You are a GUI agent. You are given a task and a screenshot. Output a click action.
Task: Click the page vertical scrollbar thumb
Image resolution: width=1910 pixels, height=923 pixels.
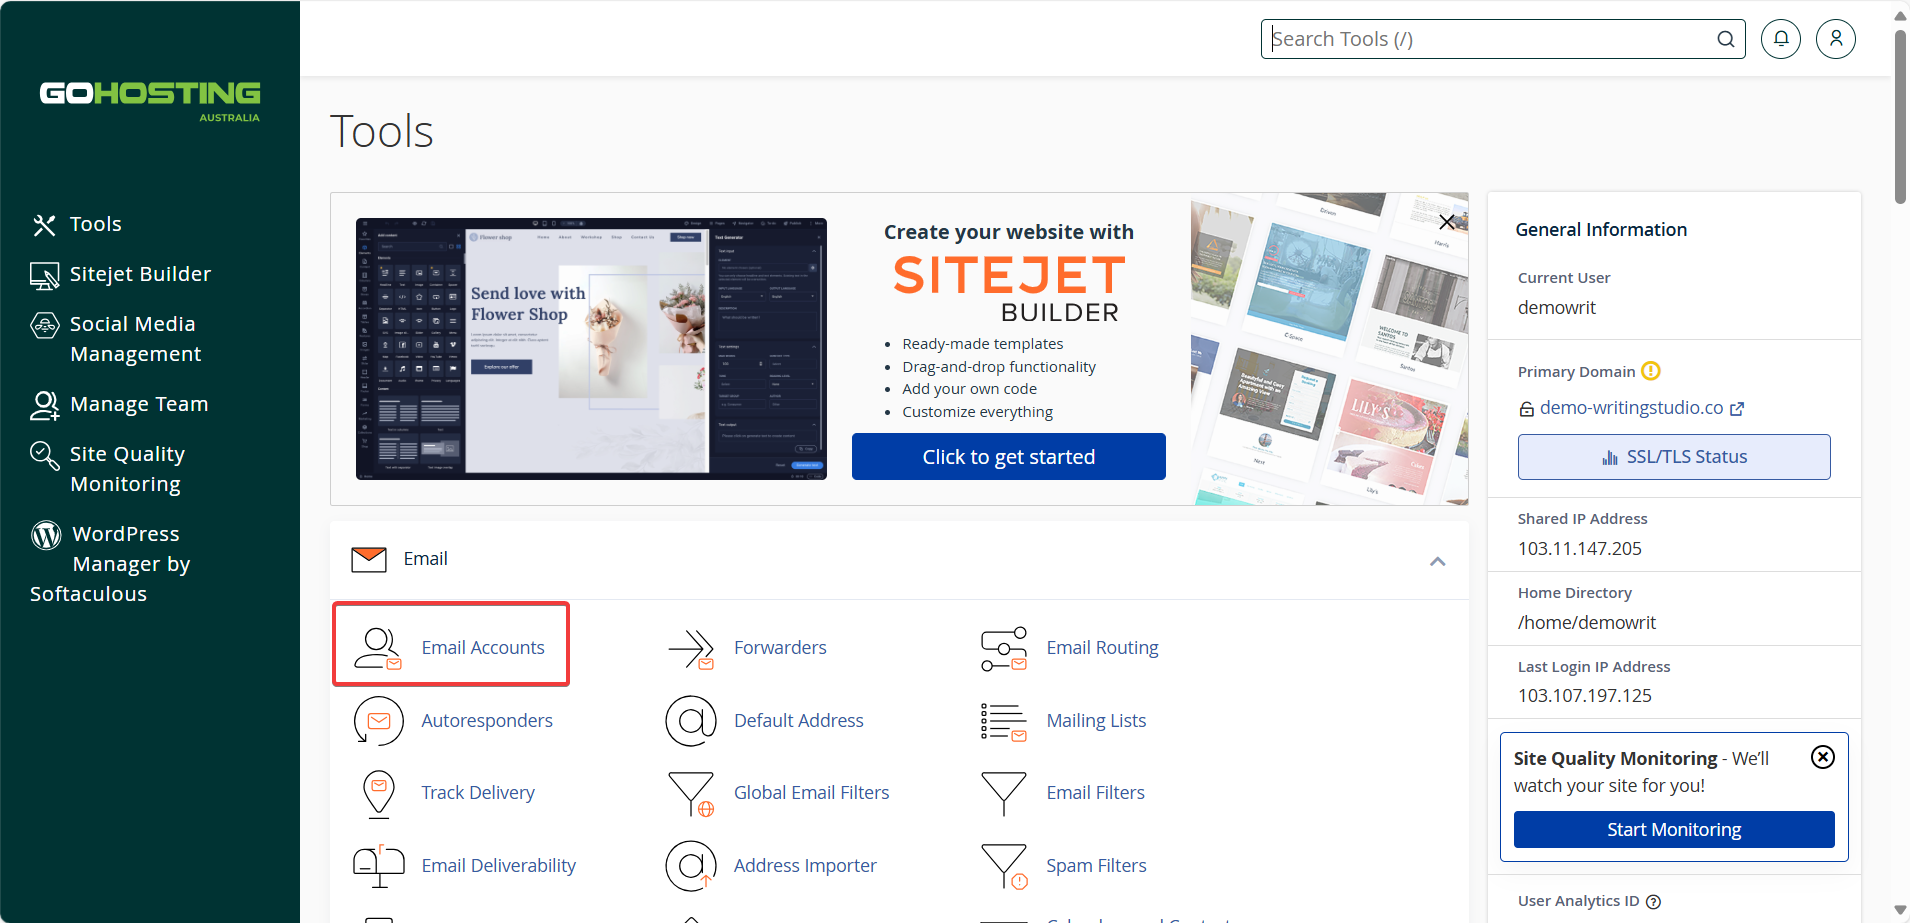tap(1900, 116)
